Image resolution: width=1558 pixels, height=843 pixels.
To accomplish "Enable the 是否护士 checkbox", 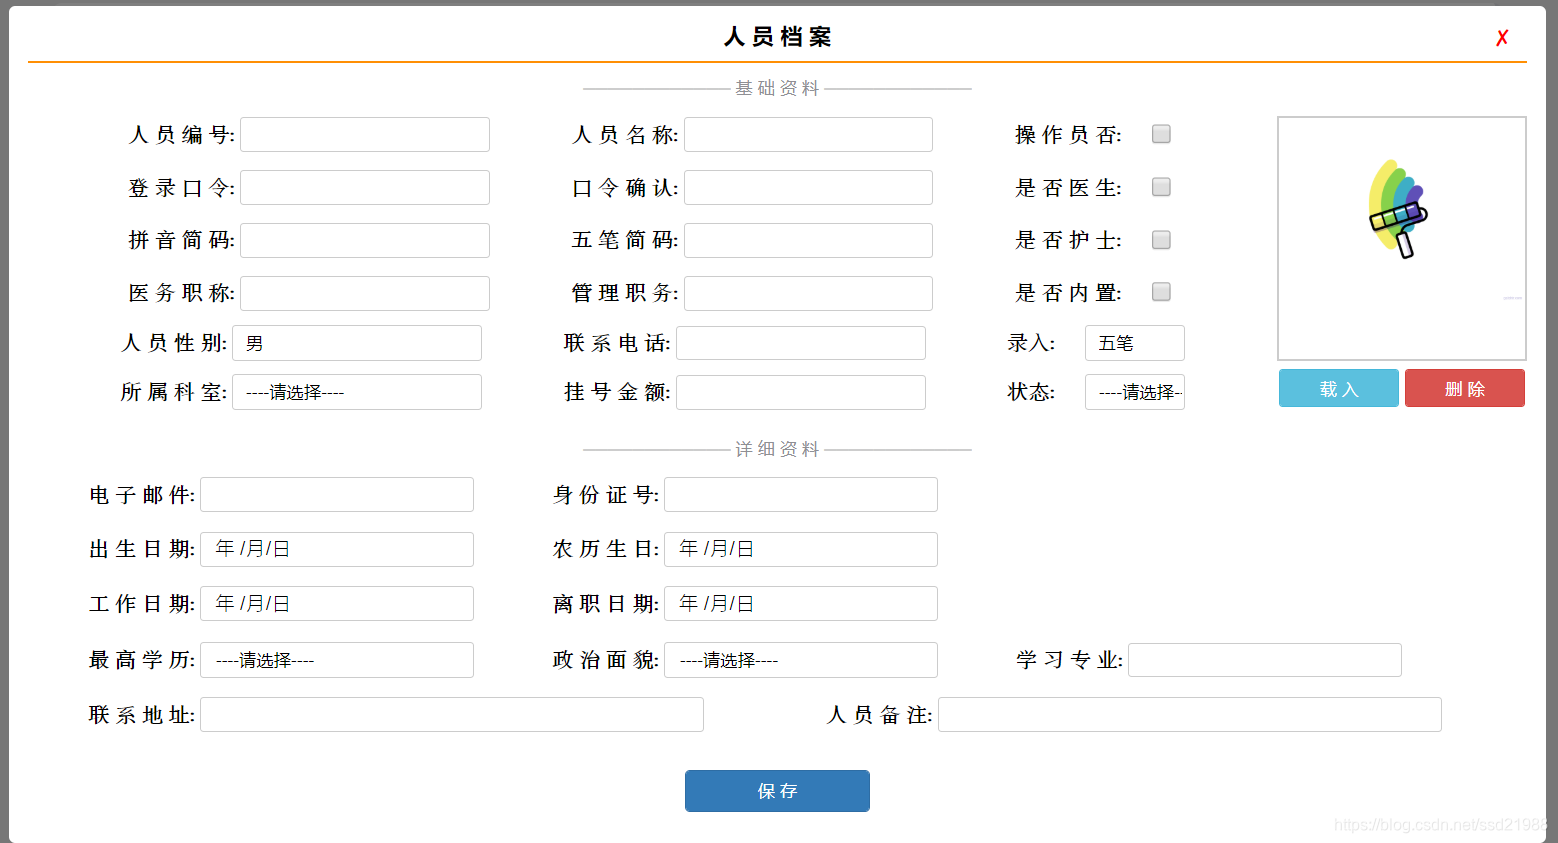I will click(x=1161, y=240).
